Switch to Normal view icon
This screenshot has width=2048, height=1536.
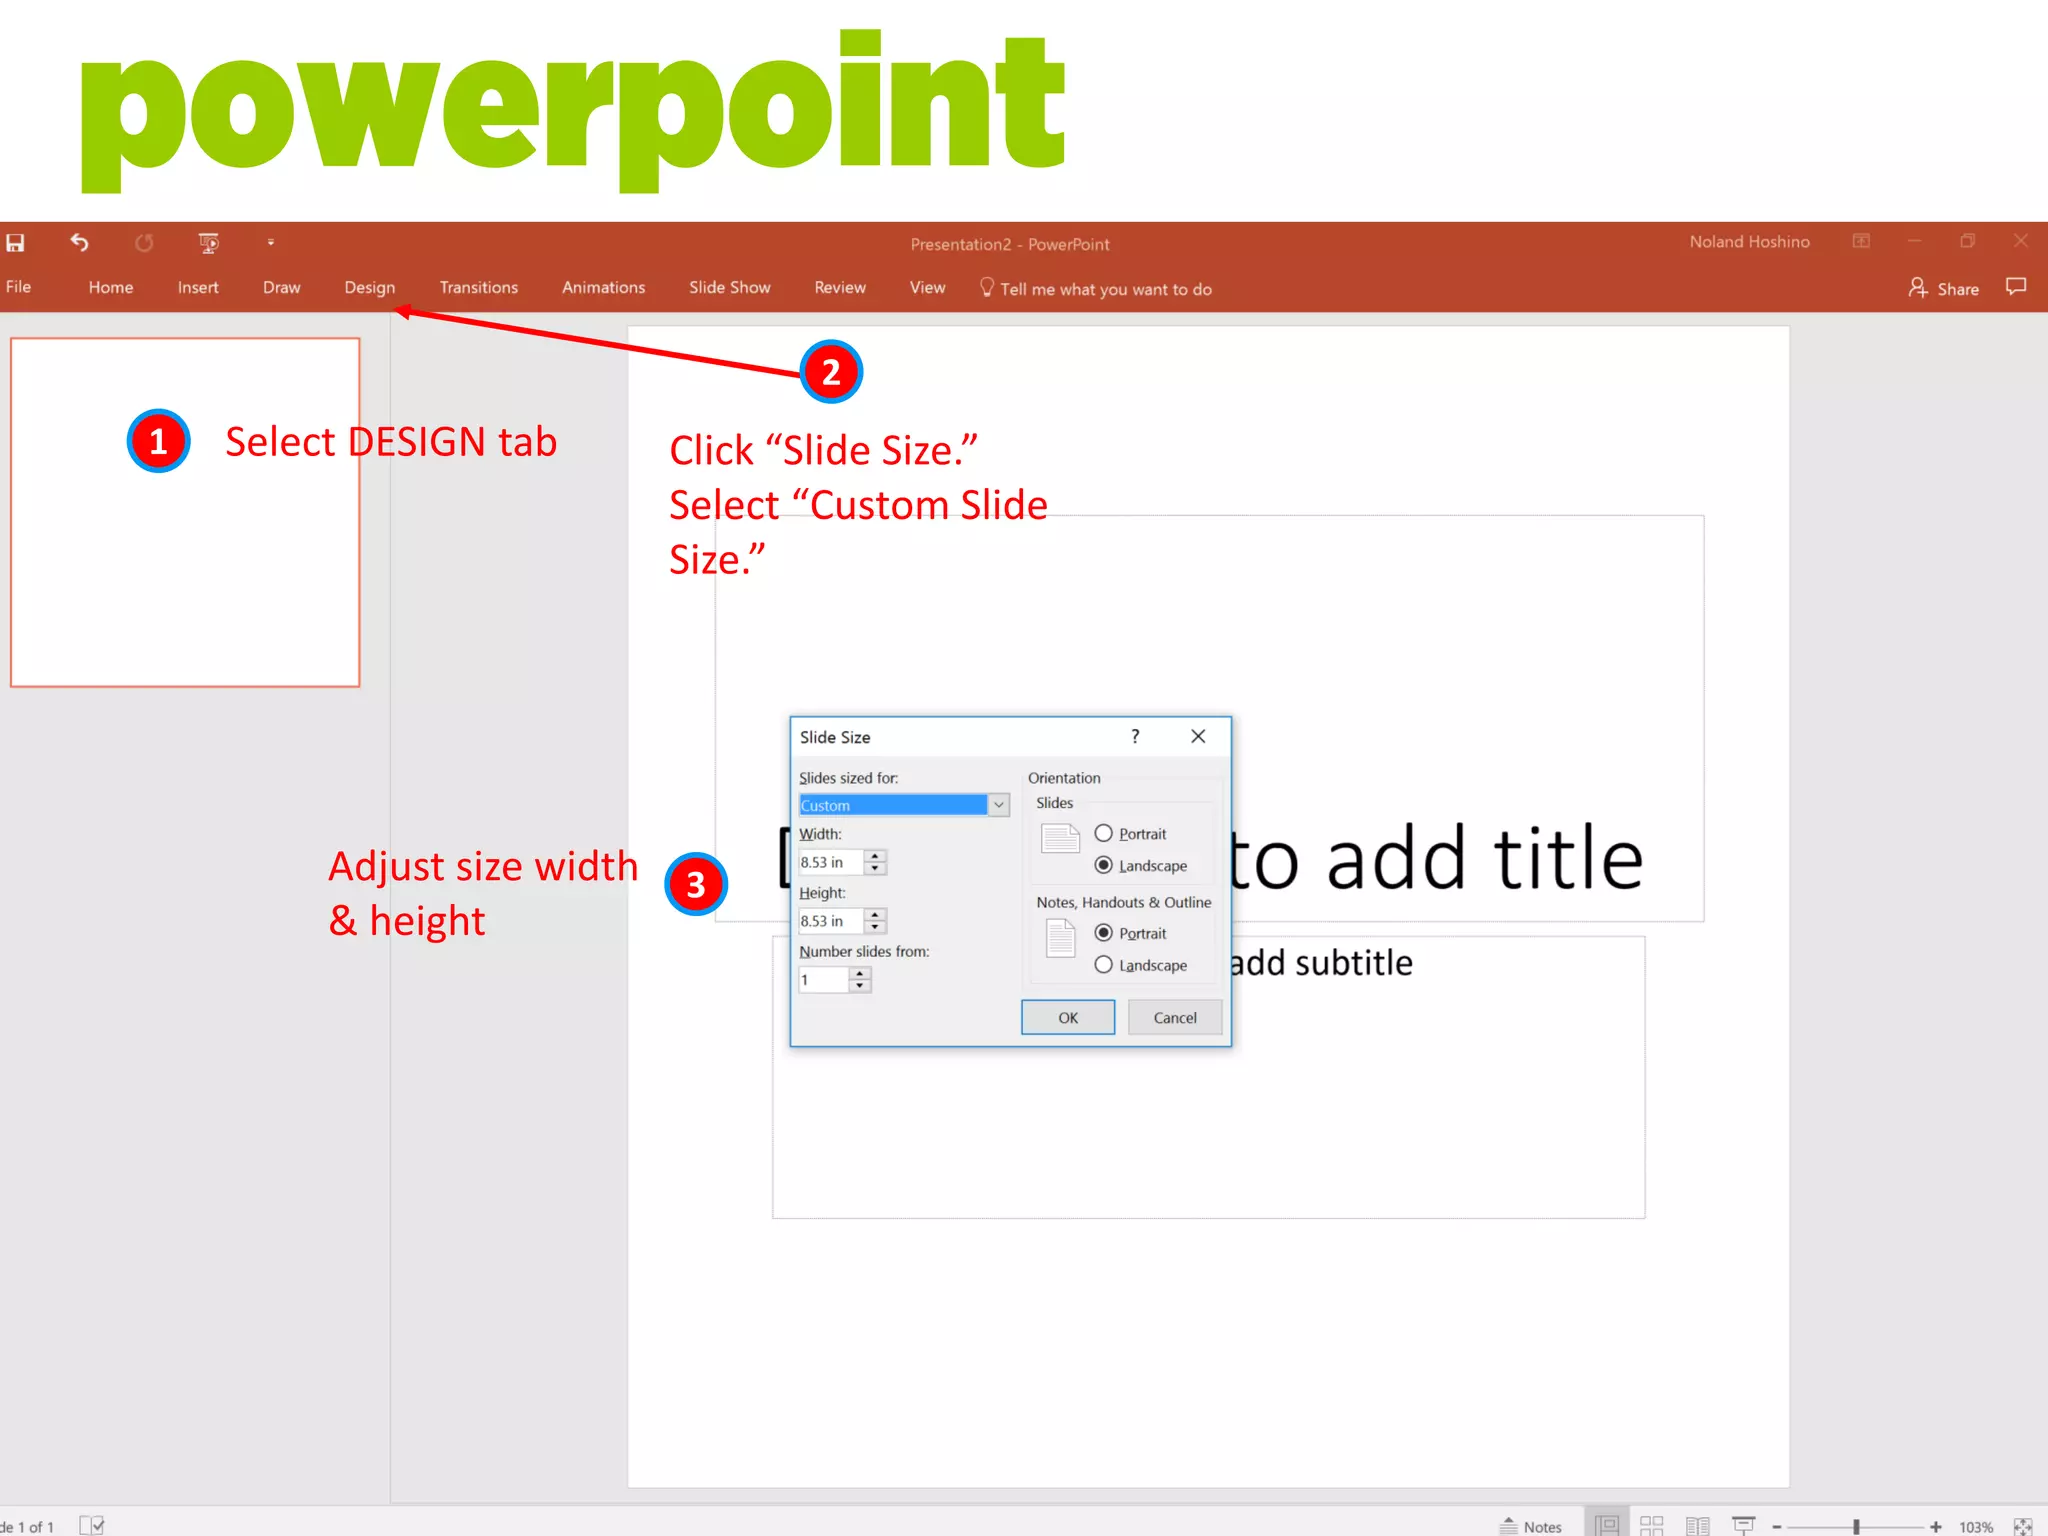pos(1607,1526)
